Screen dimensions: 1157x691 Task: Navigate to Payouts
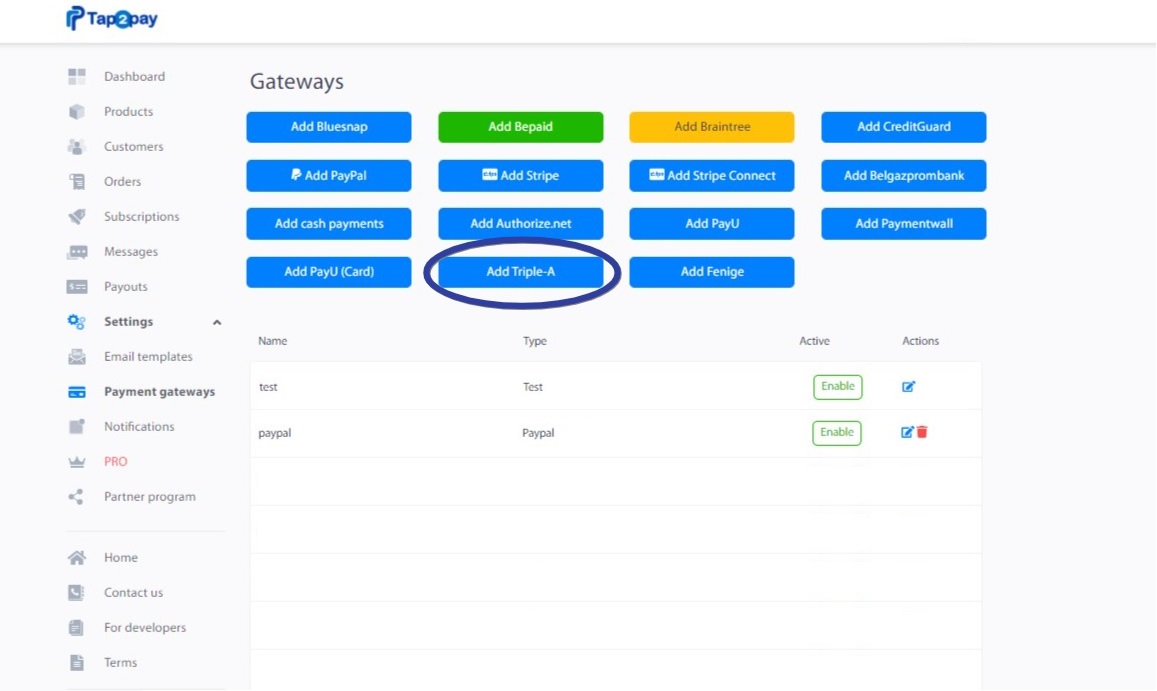[125, 286]
